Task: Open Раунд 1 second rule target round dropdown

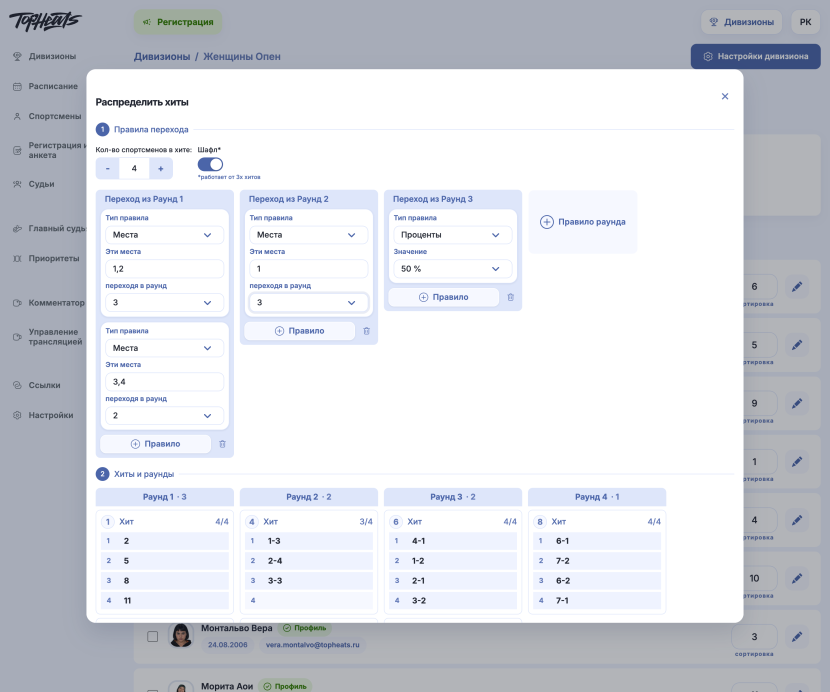Action: click(x=165, y=416)
